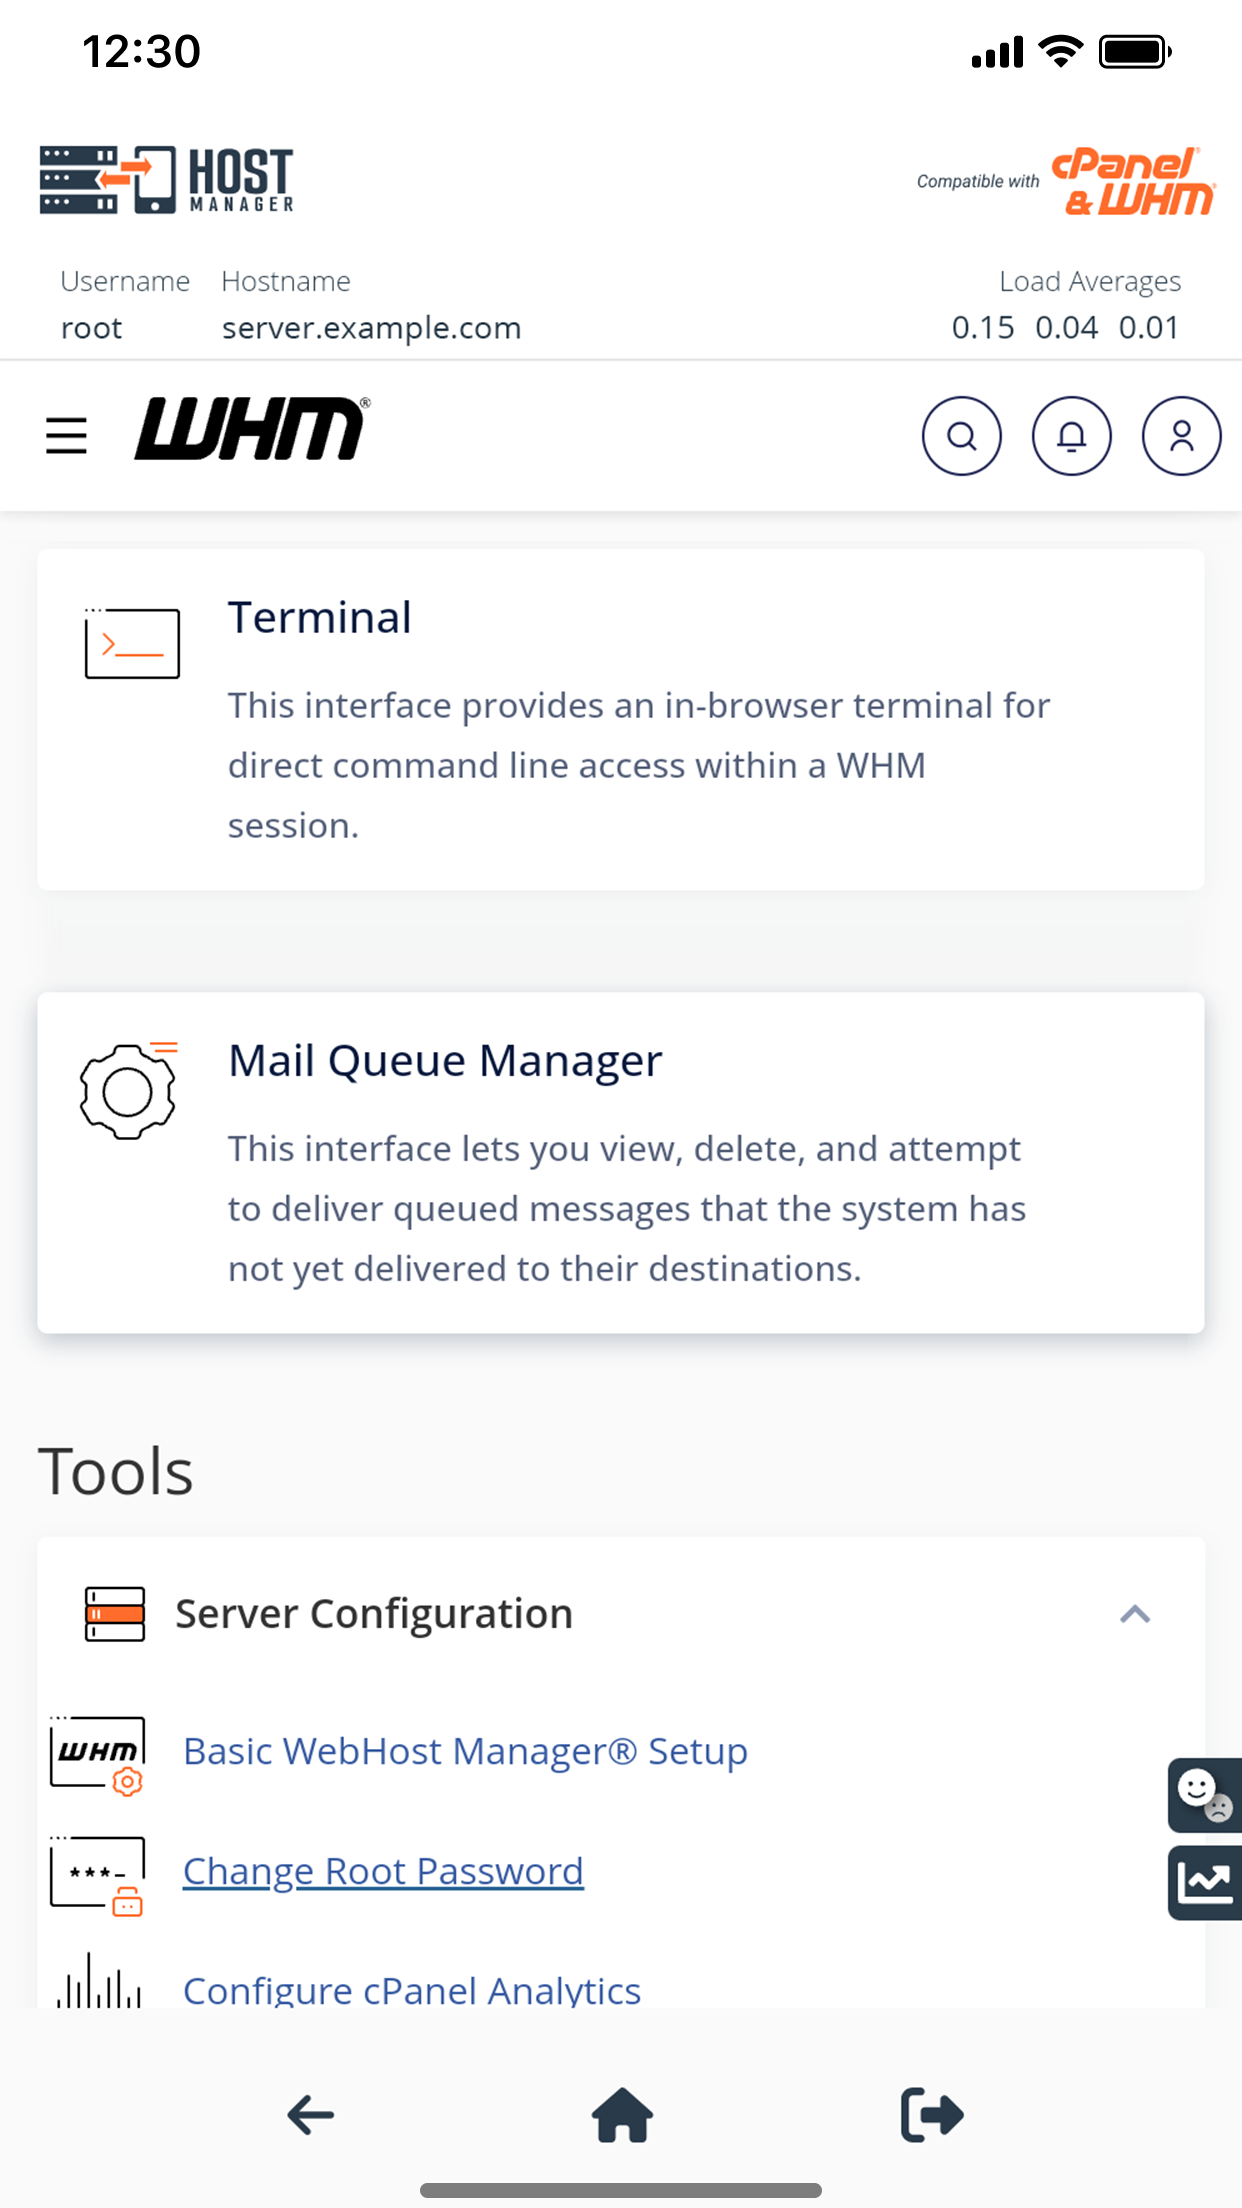The height and width of the screenshot is (2208, 1242).
Task: Click the Load Averages label
Action: pos(1090,282)
